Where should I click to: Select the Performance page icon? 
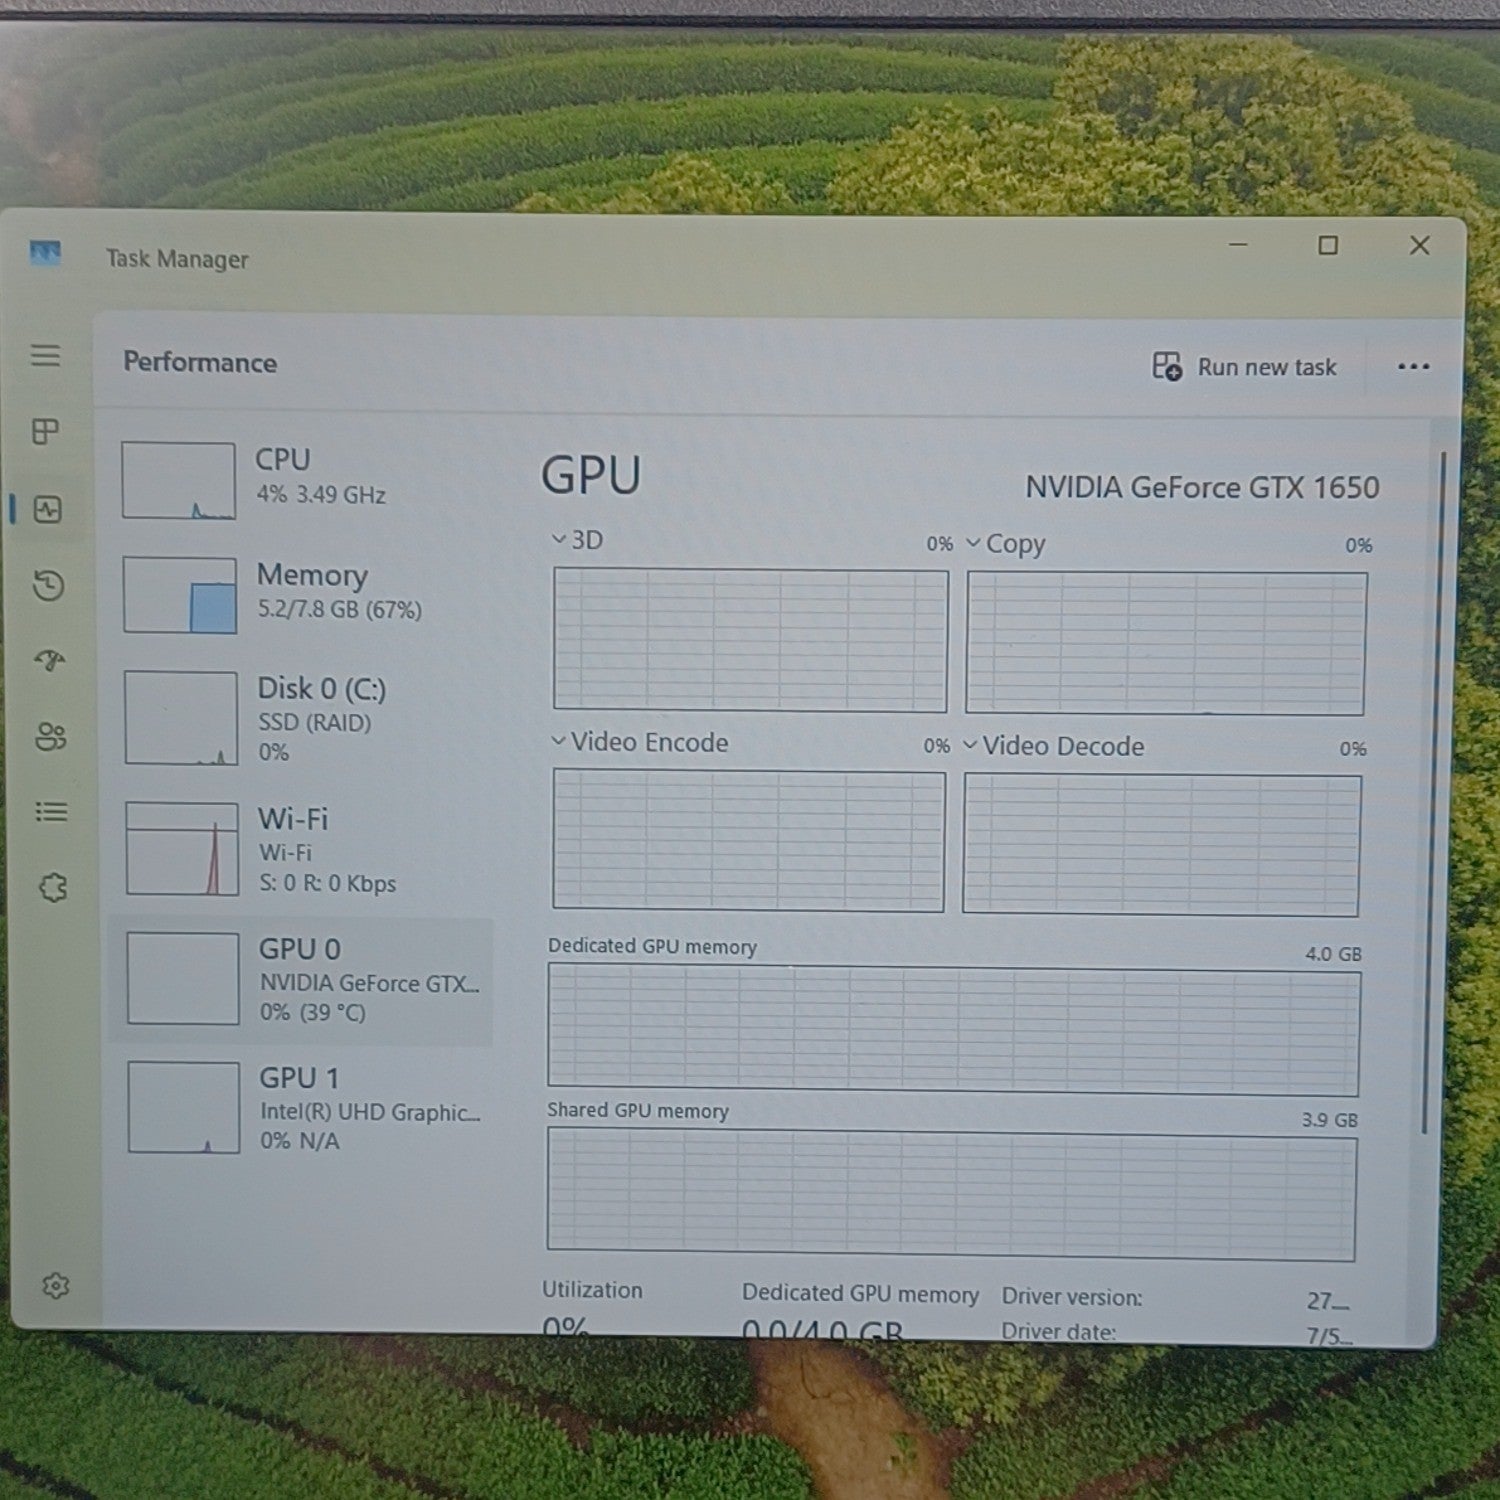tap(48, 509)
